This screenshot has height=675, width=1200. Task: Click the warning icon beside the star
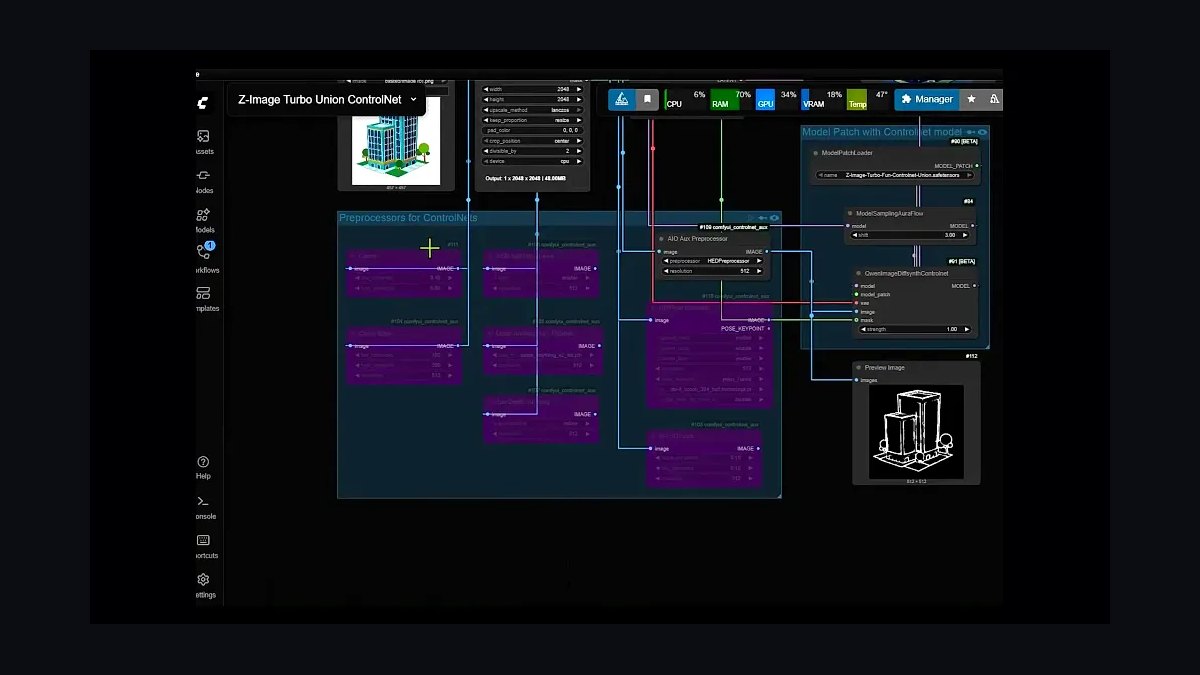click(993, 99)
